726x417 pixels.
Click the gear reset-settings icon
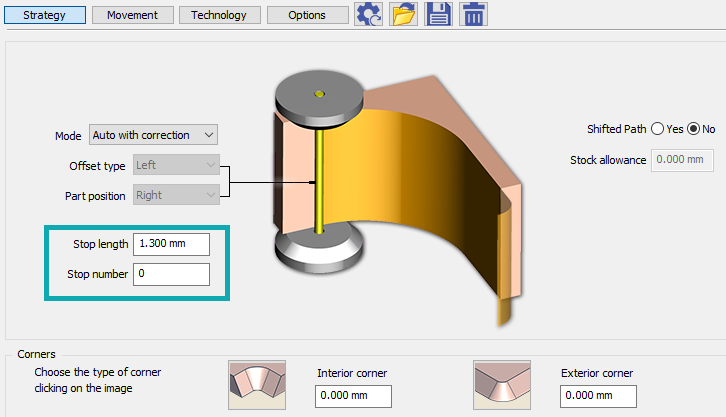tap(370, 14)
